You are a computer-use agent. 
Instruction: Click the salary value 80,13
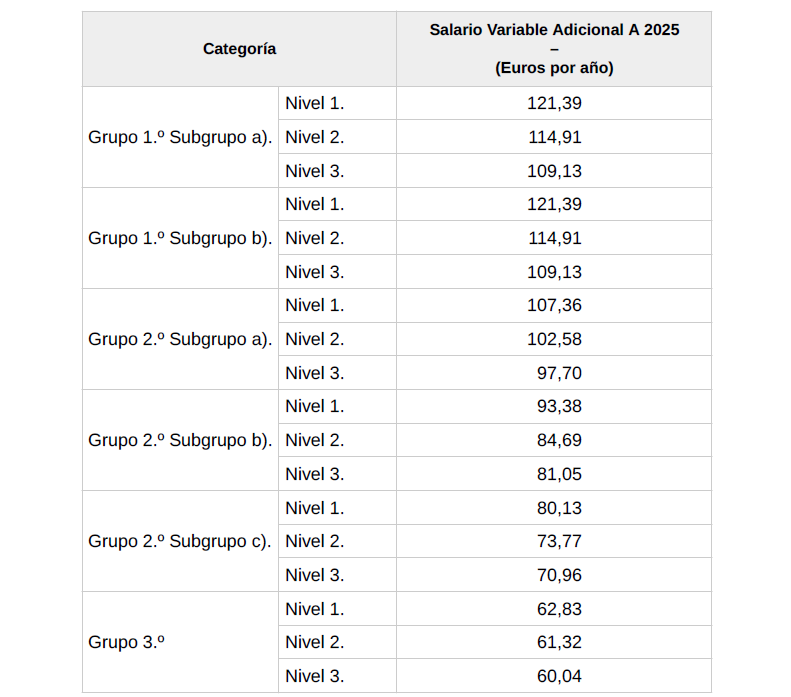558,509
